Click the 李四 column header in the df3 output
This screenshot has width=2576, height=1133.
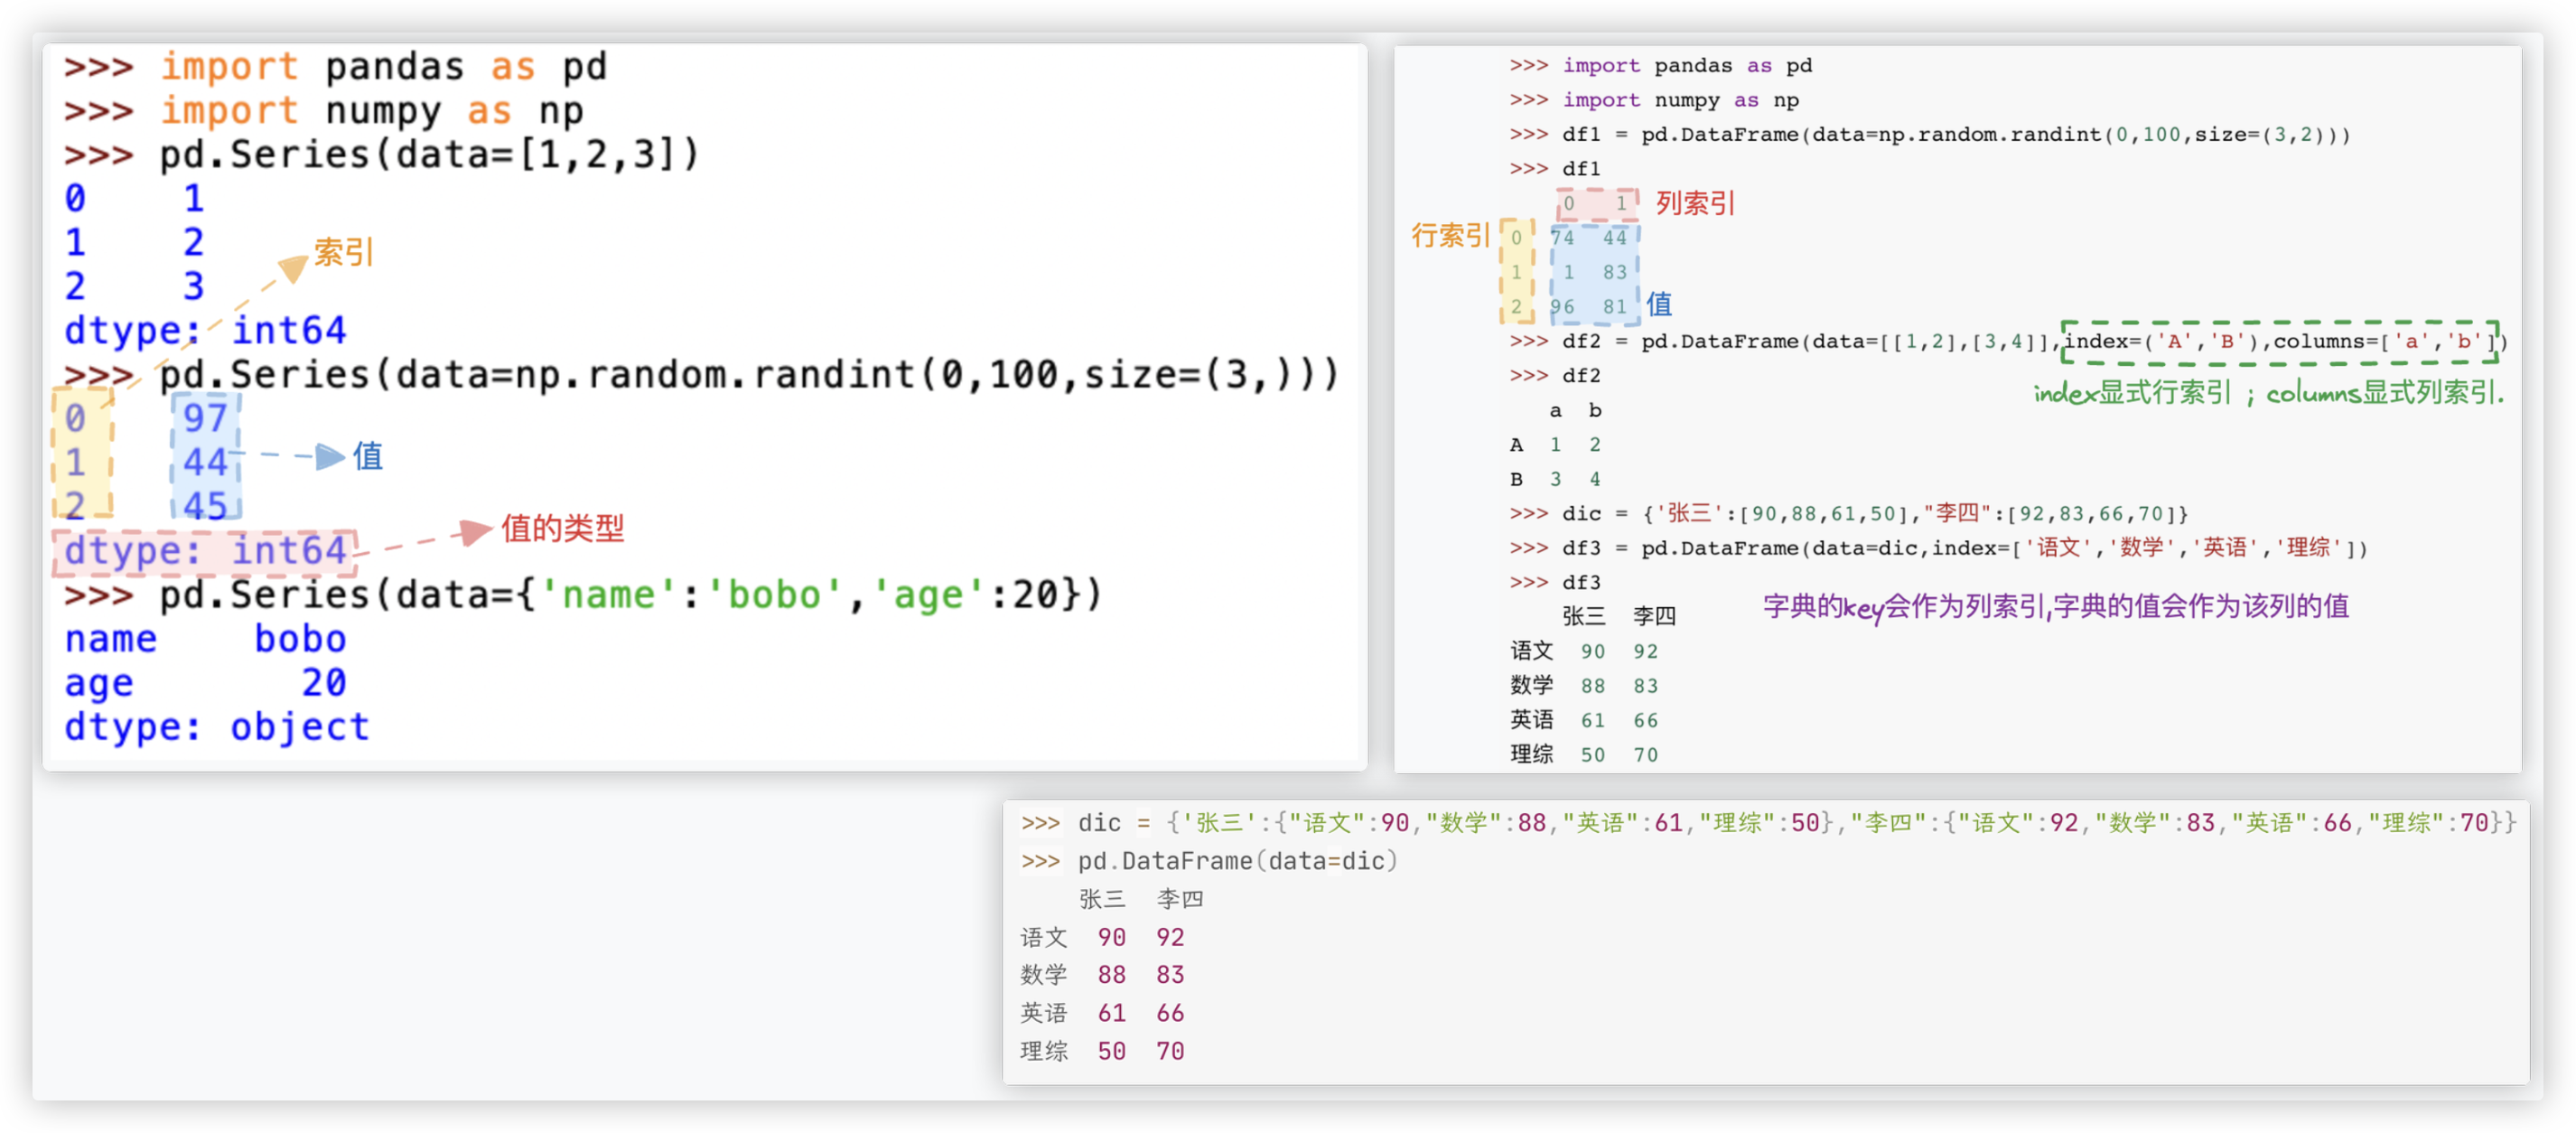pyautogui.click(x=1654, y=616)
